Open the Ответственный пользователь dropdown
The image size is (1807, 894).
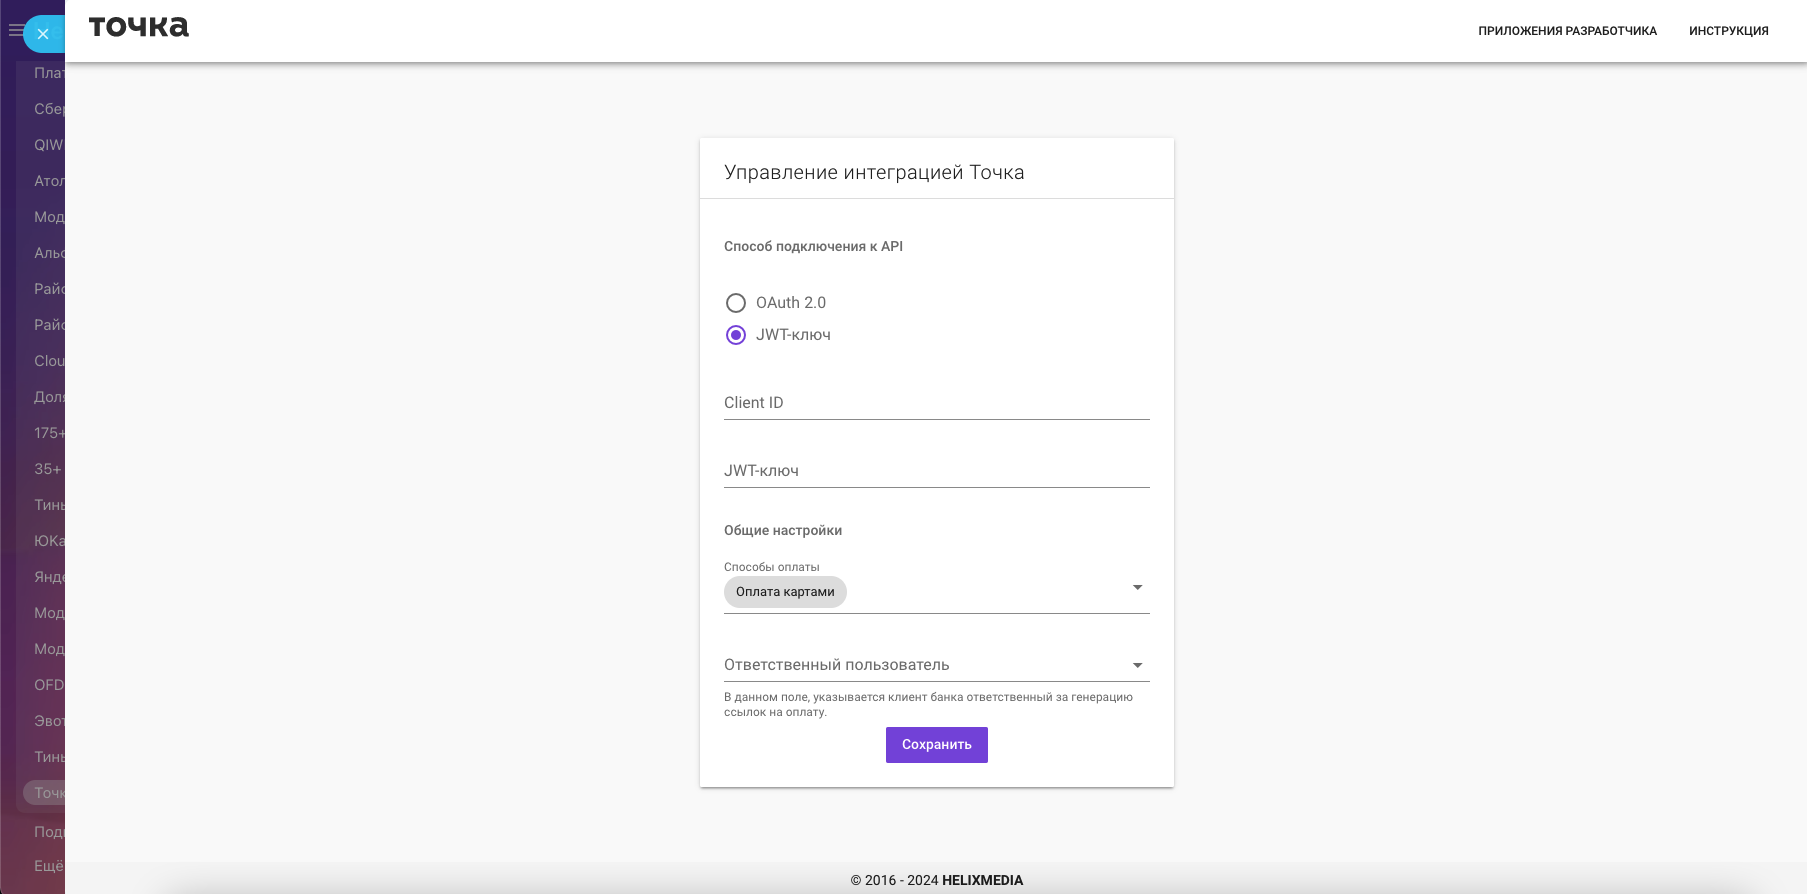coord(936,665)
